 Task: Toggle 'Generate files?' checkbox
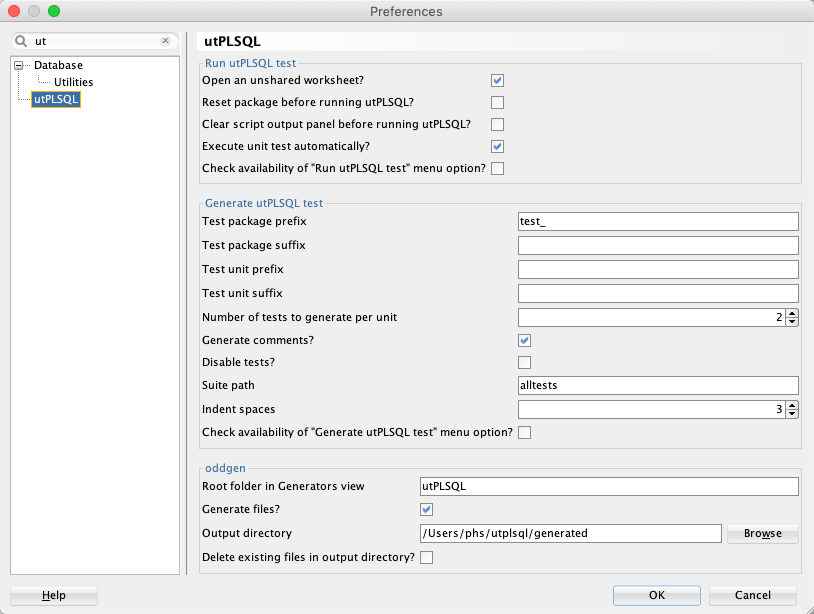(426, 510)
